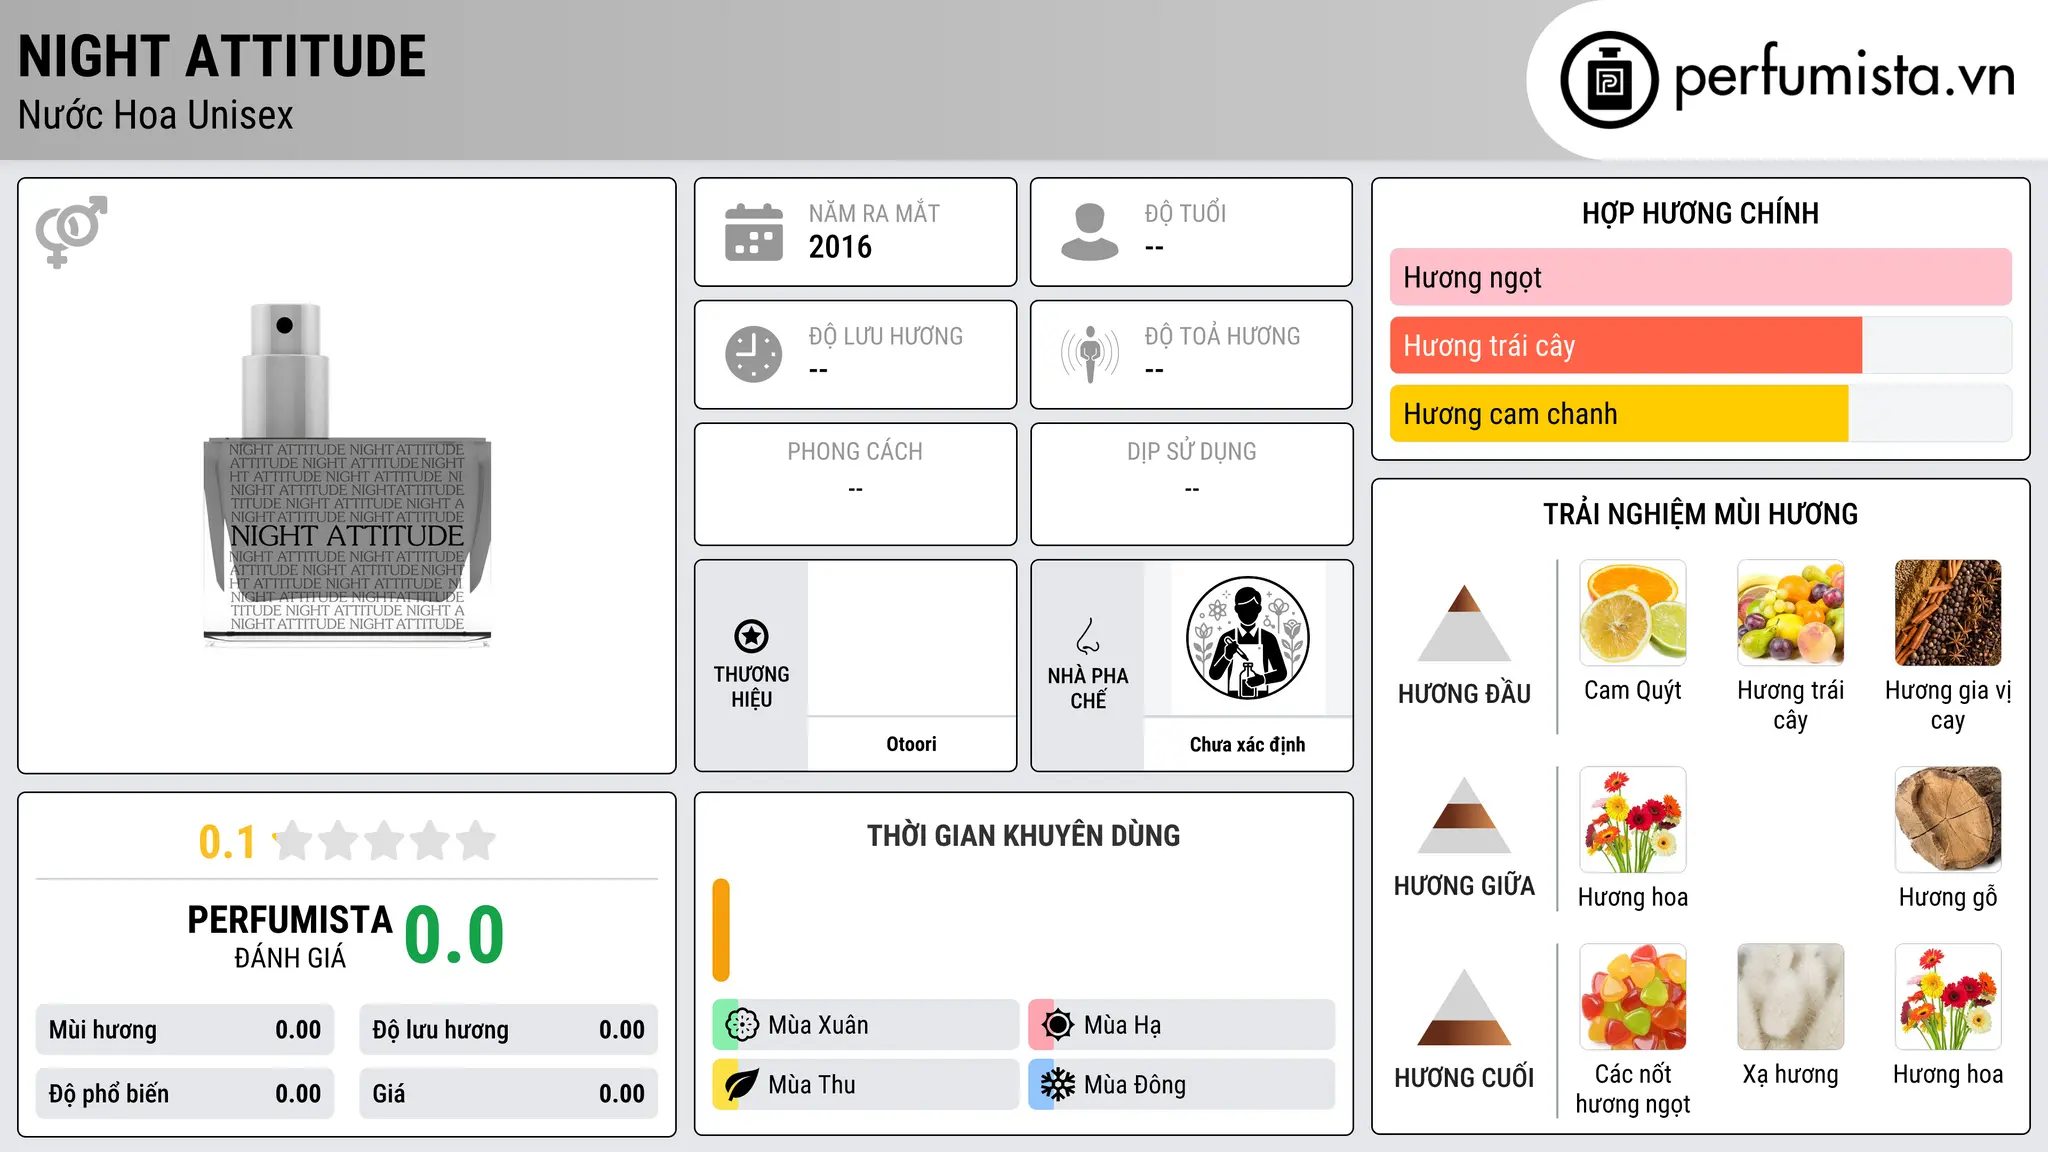Click the Độ lưu hương 0.00 rating row
The height and width of the screenshot is (1152, 2048).
coord(508,1030)
